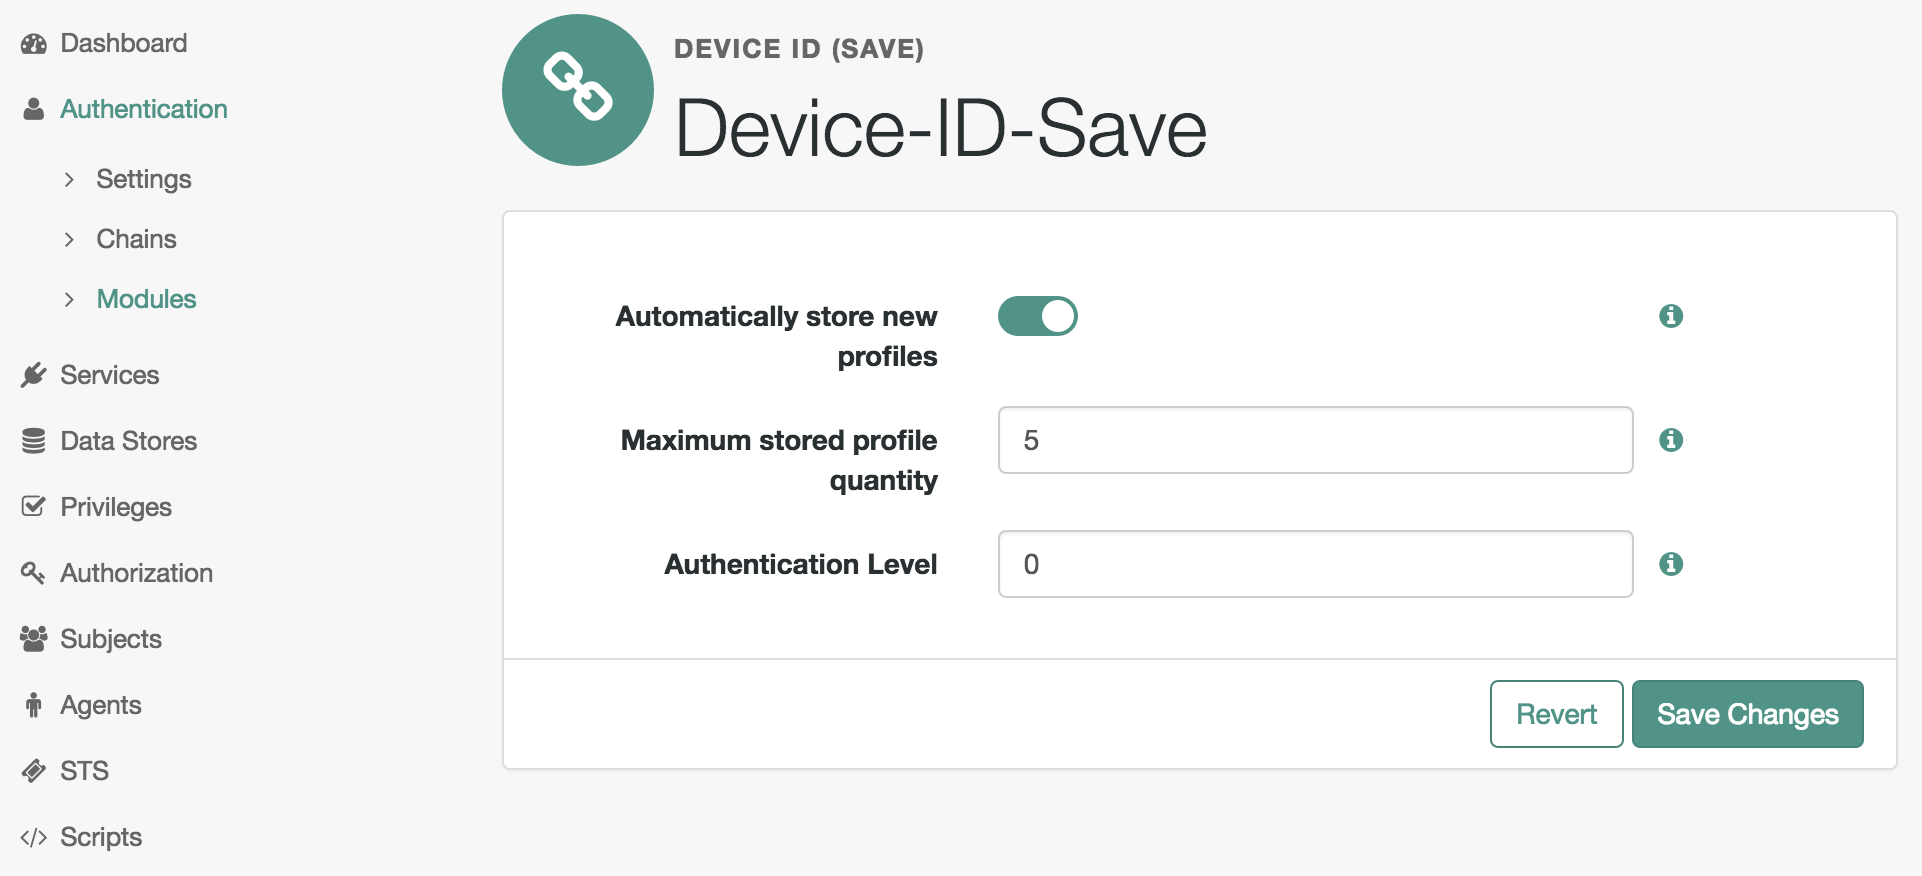Click the Agents person icon

pyautogui.click(x=34, y=705)
